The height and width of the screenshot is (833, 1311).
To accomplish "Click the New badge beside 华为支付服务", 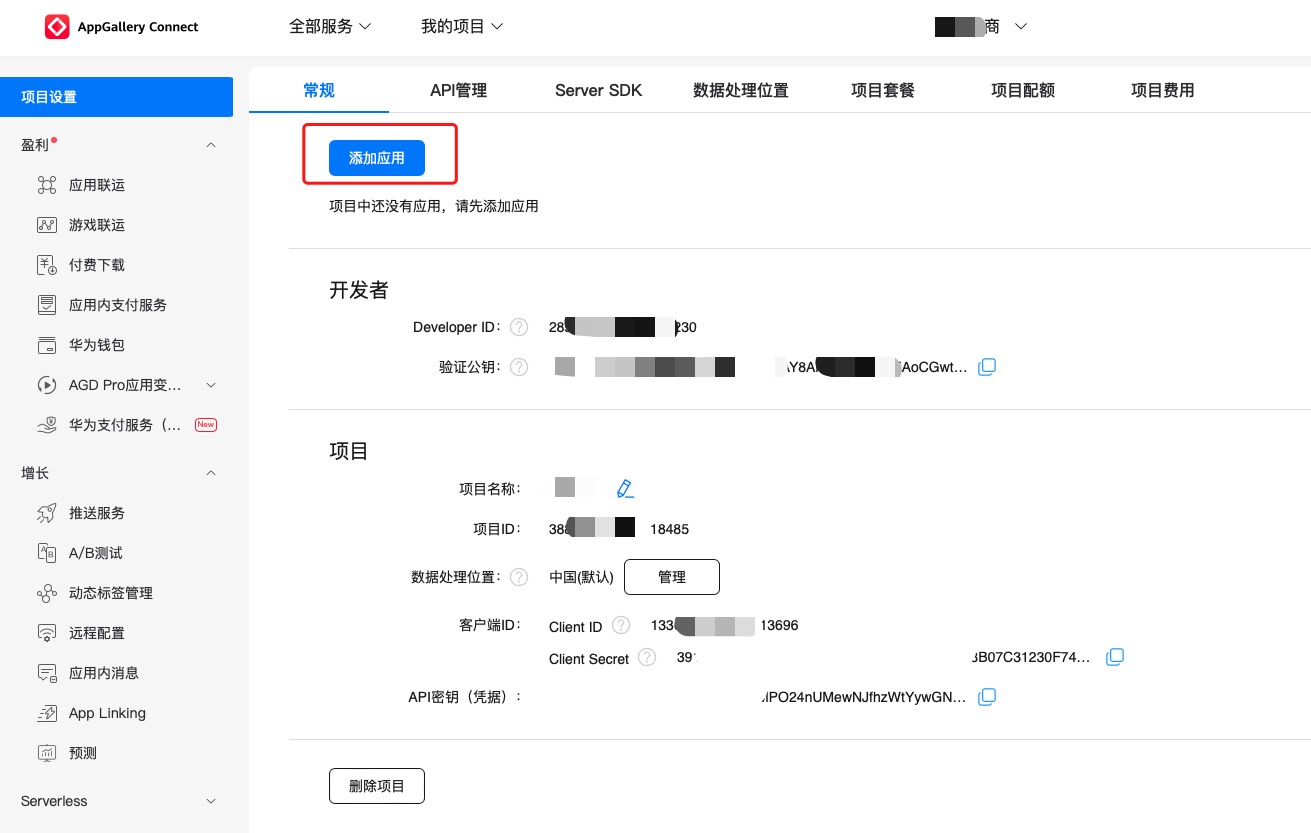I will [x=205, y=425].
